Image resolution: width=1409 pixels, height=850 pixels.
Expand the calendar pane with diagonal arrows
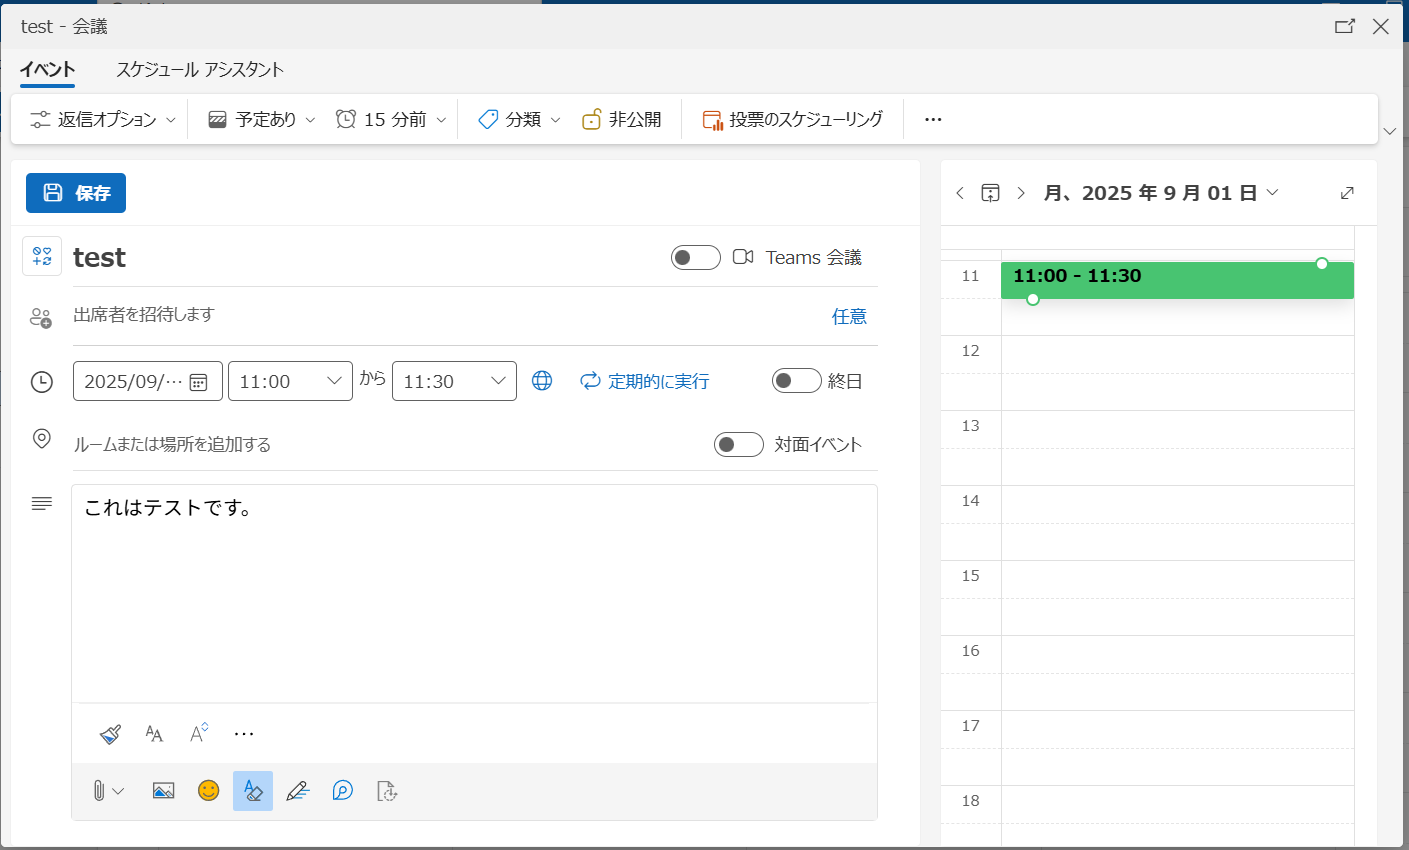click(x=1347, y=193)
